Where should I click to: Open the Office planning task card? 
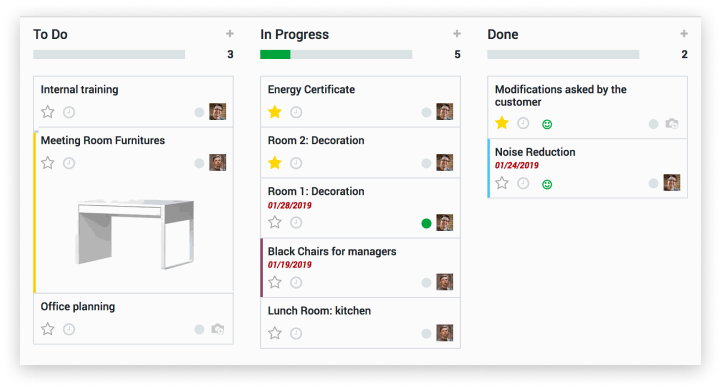(x=133, y=319)
